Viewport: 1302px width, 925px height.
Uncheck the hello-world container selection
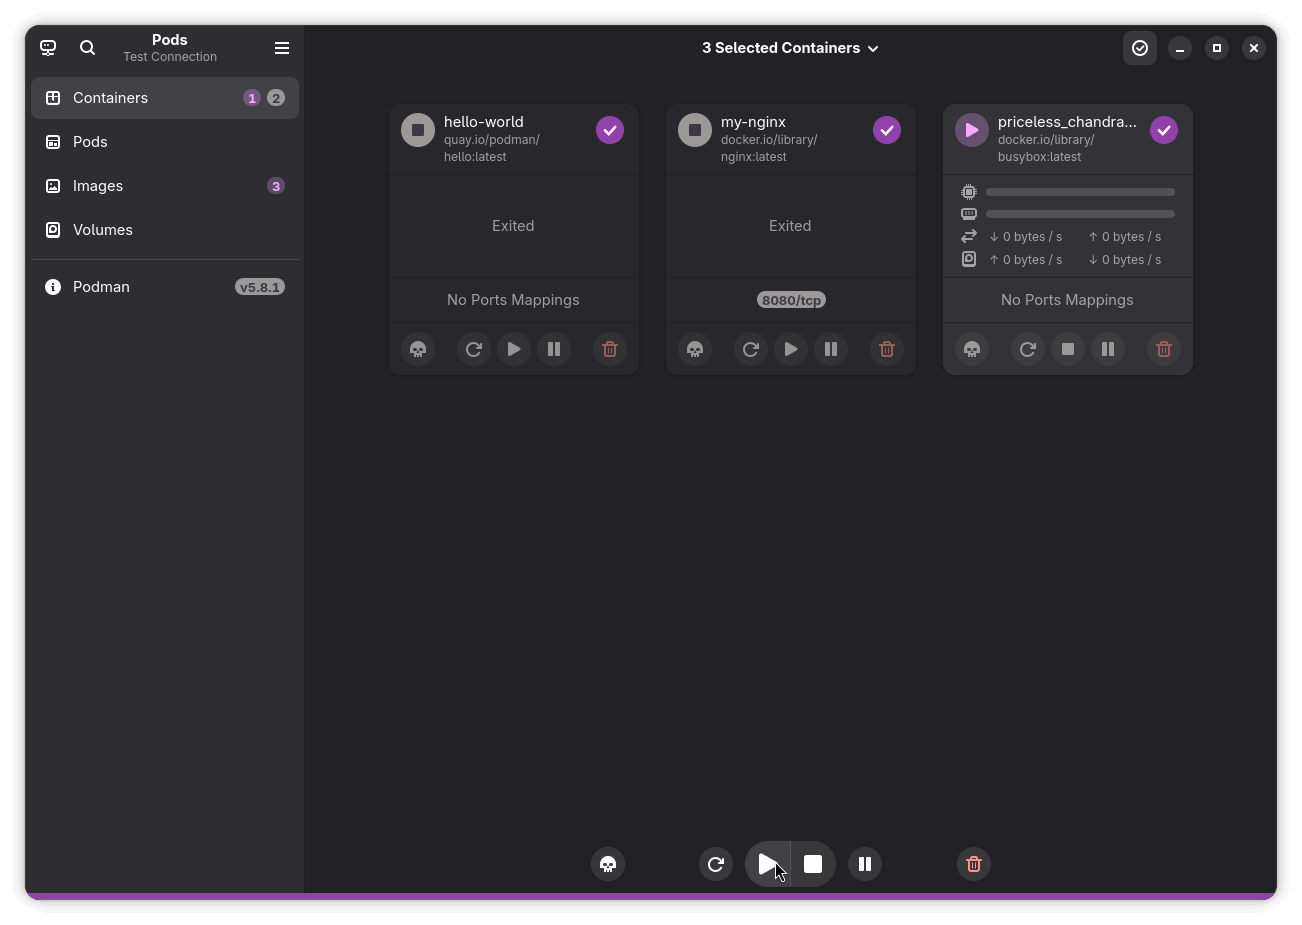[x=609, y=129]
